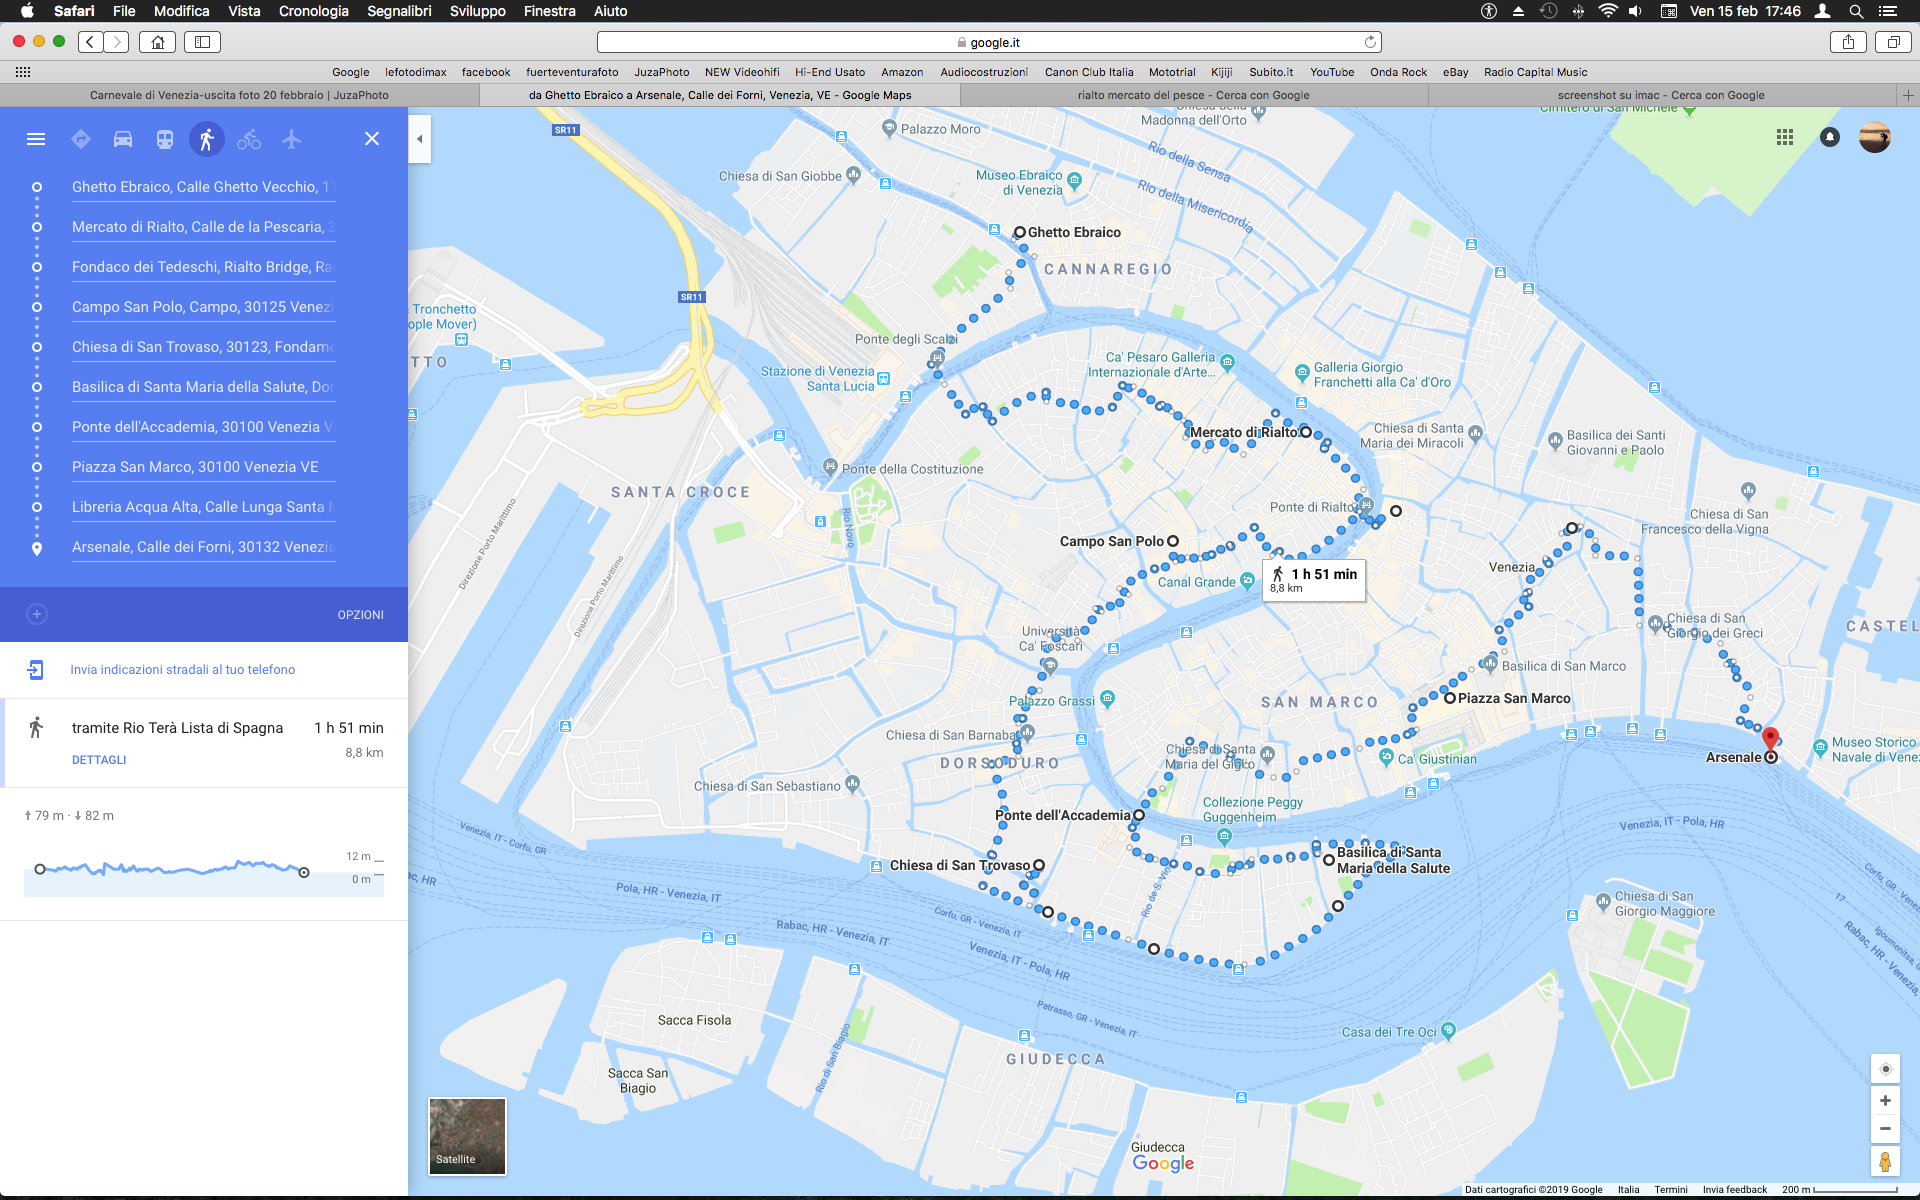
Task: Click Invia feedback in map footer
Action: [x=1735, y=1189]
